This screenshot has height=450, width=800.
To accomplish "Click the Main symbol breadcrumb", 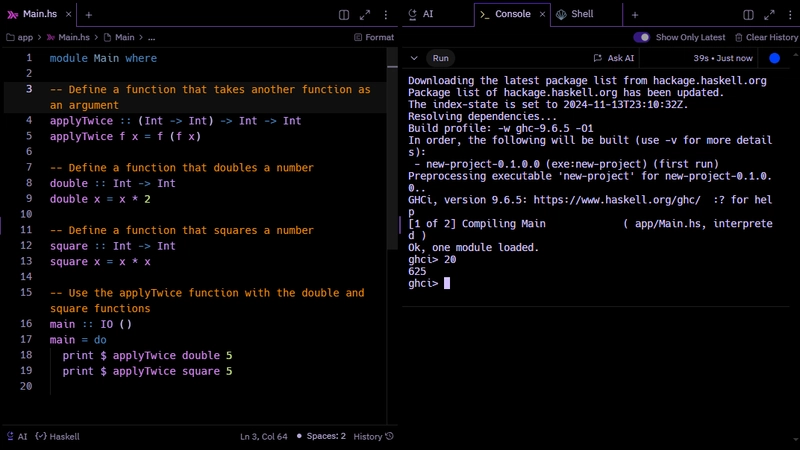I will (119, 37).
